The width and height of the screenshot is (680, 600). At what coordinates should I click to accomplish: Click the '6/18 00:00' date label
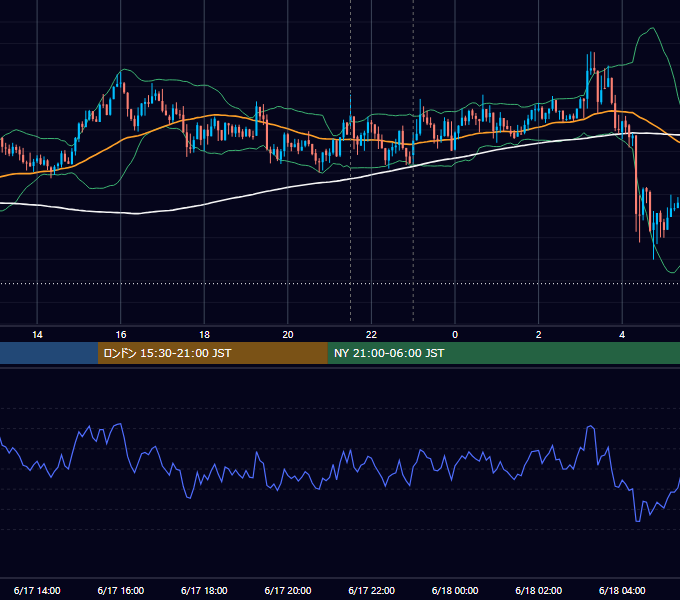455,590
